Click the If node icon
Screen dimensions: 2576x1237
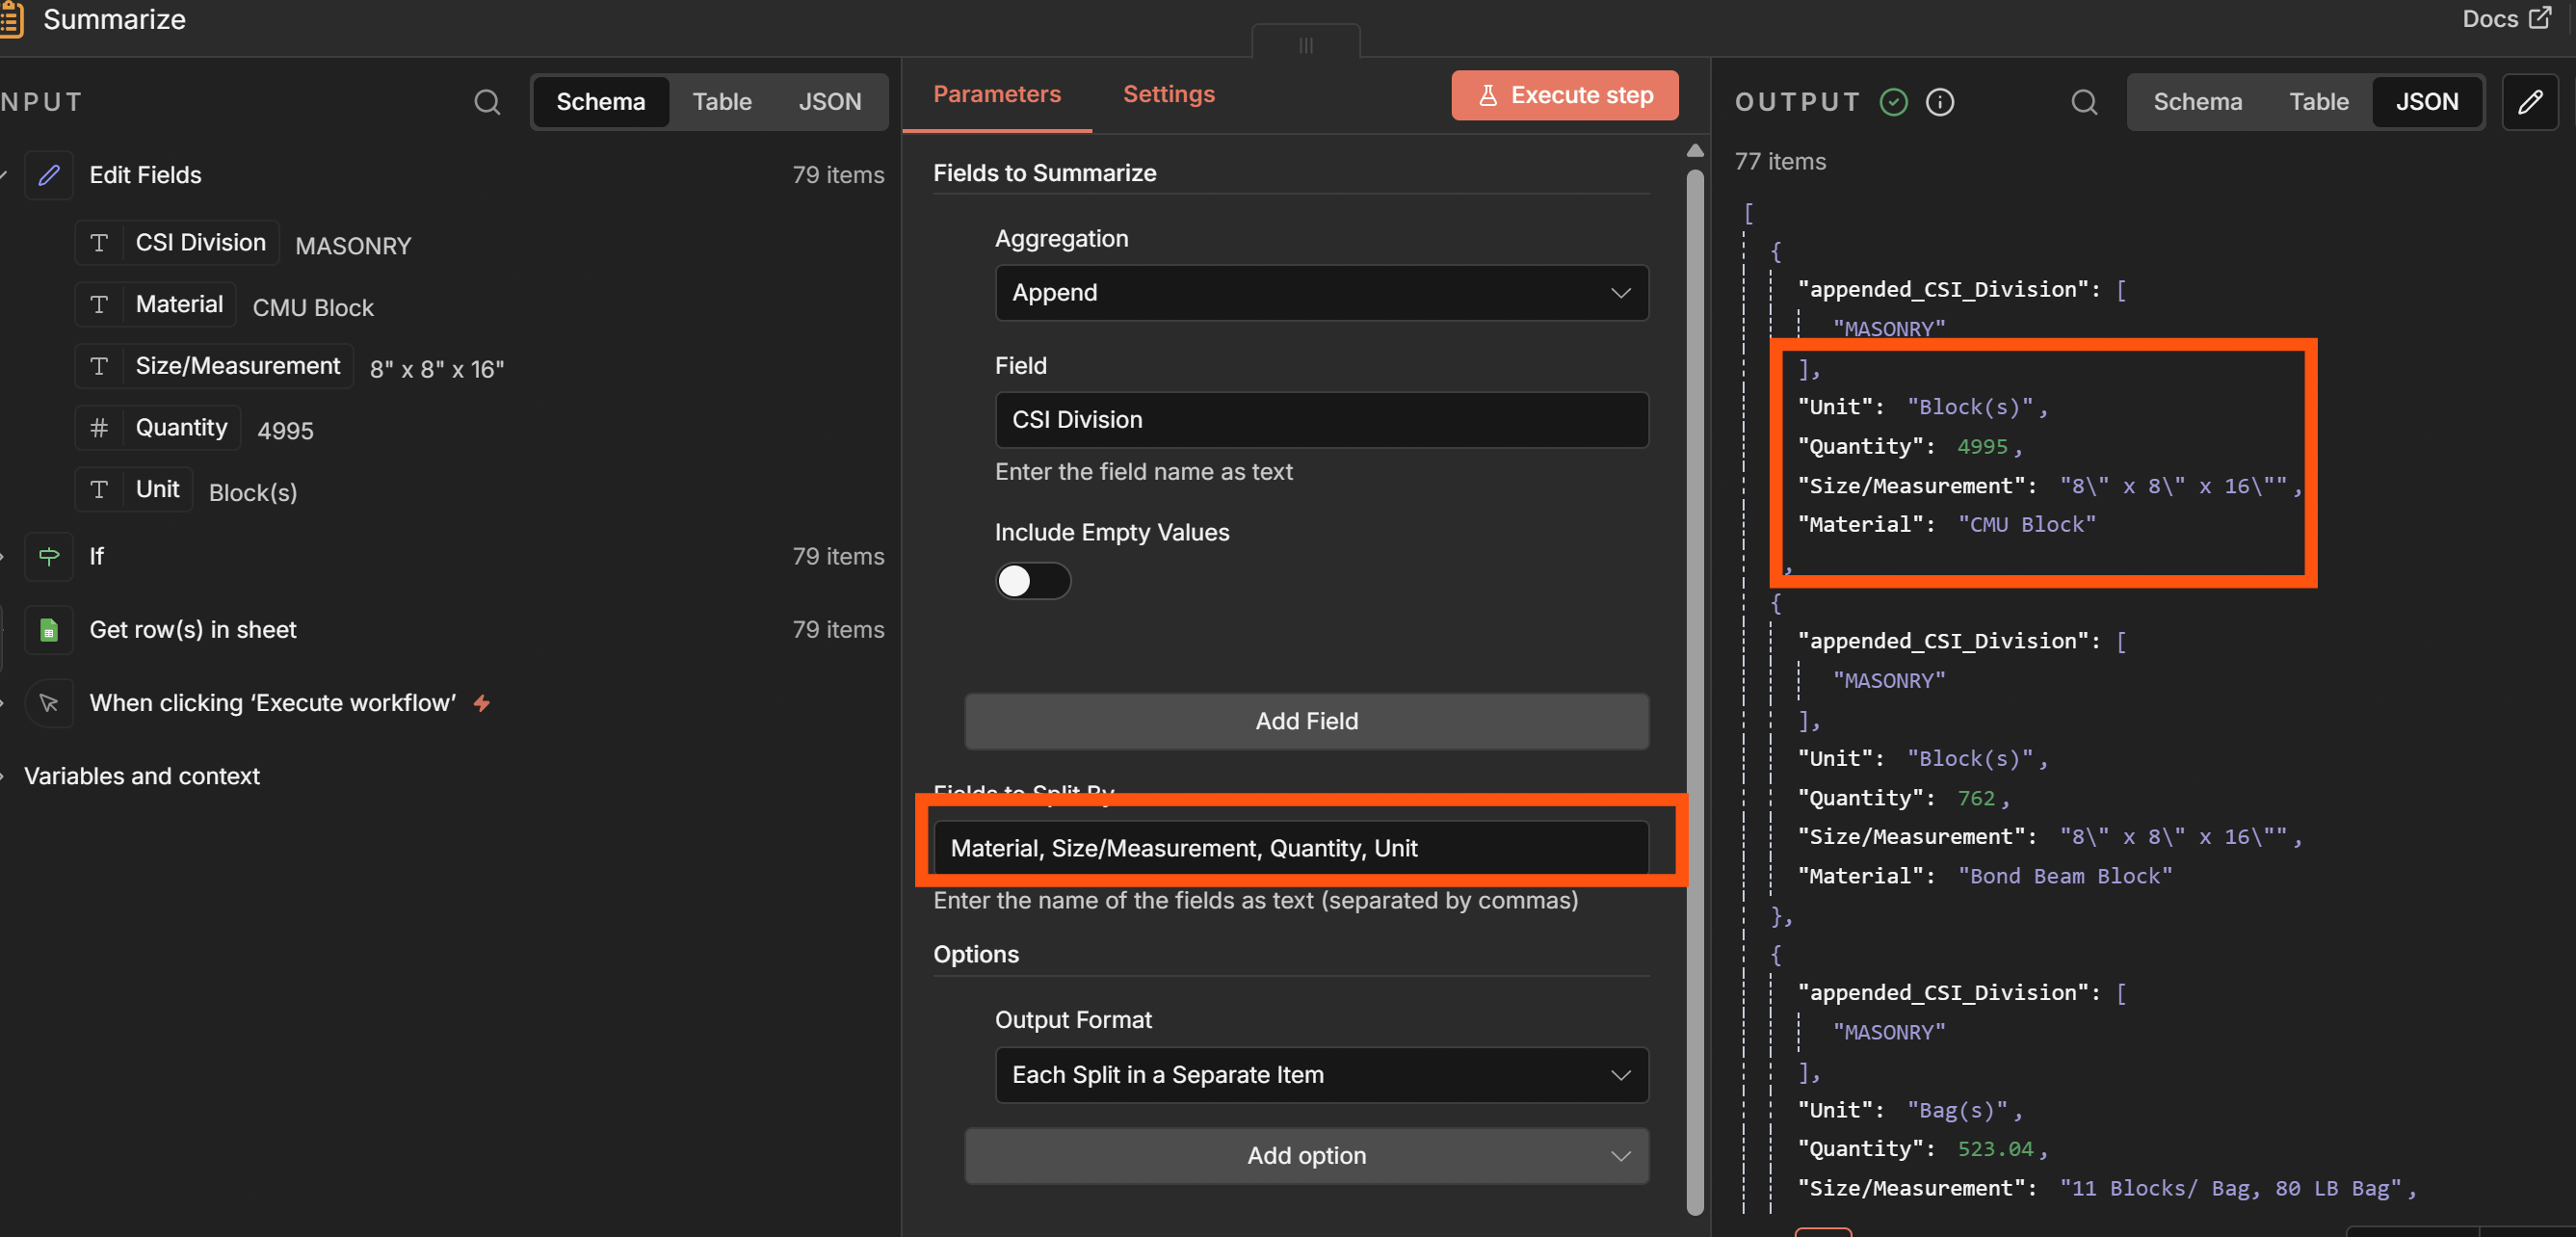tap(49, 556)
